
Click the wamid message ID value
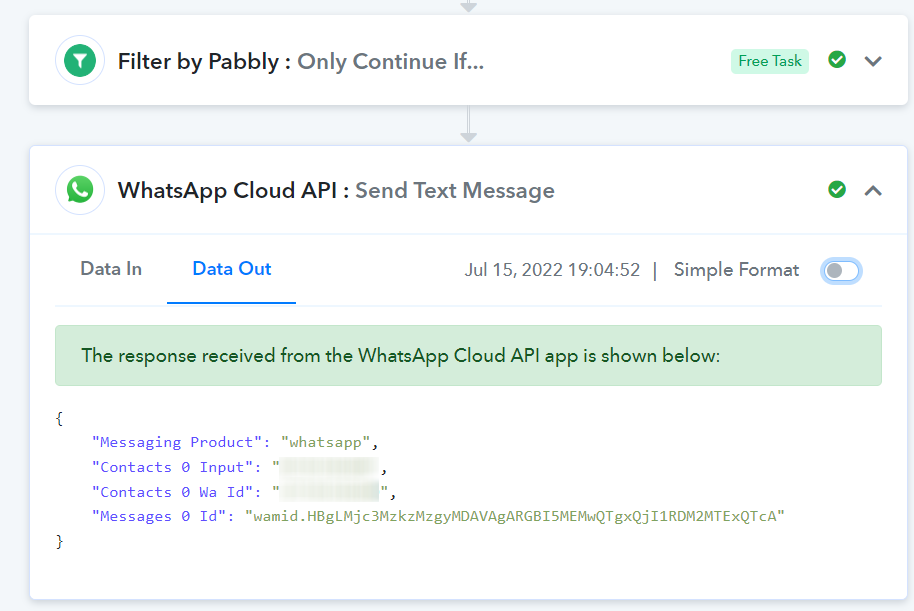tap(515, 516)
